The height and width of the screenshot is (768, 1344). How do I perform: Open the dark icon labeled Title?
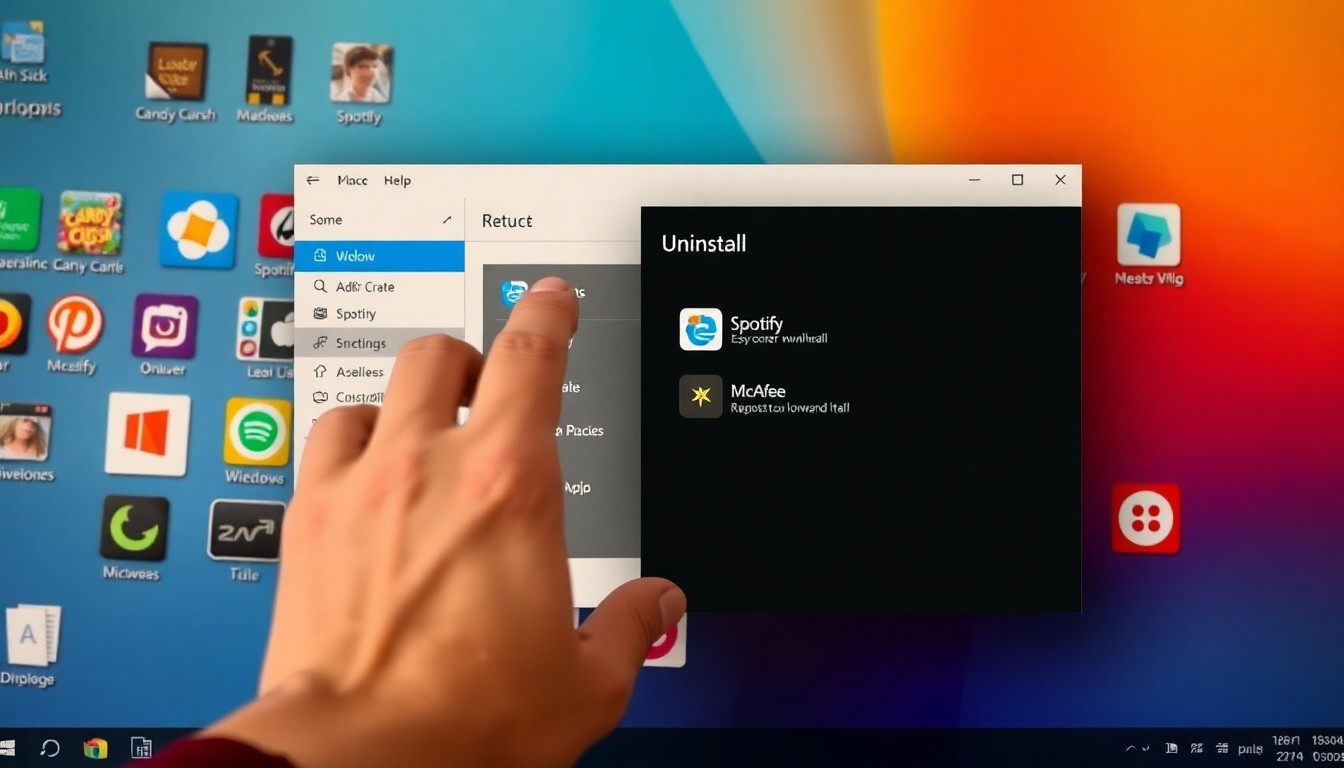click(245, 531)
